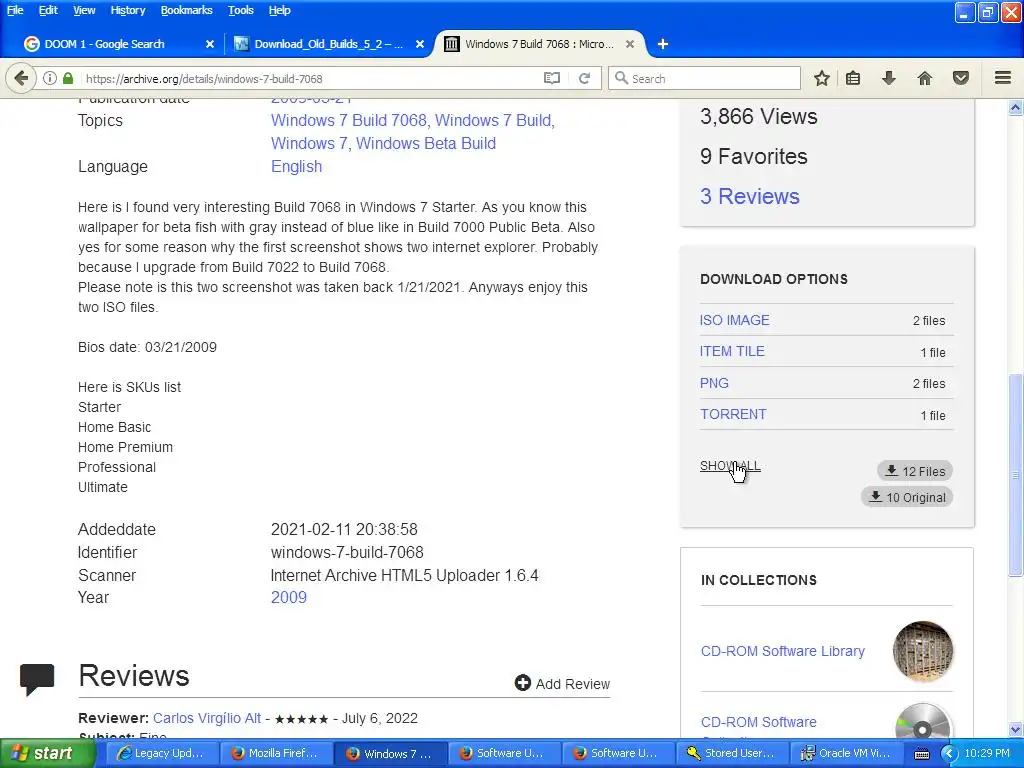Open Stored User Names taskbar item
Viewport: 1024px width, 768px height.
coord(731,753)
